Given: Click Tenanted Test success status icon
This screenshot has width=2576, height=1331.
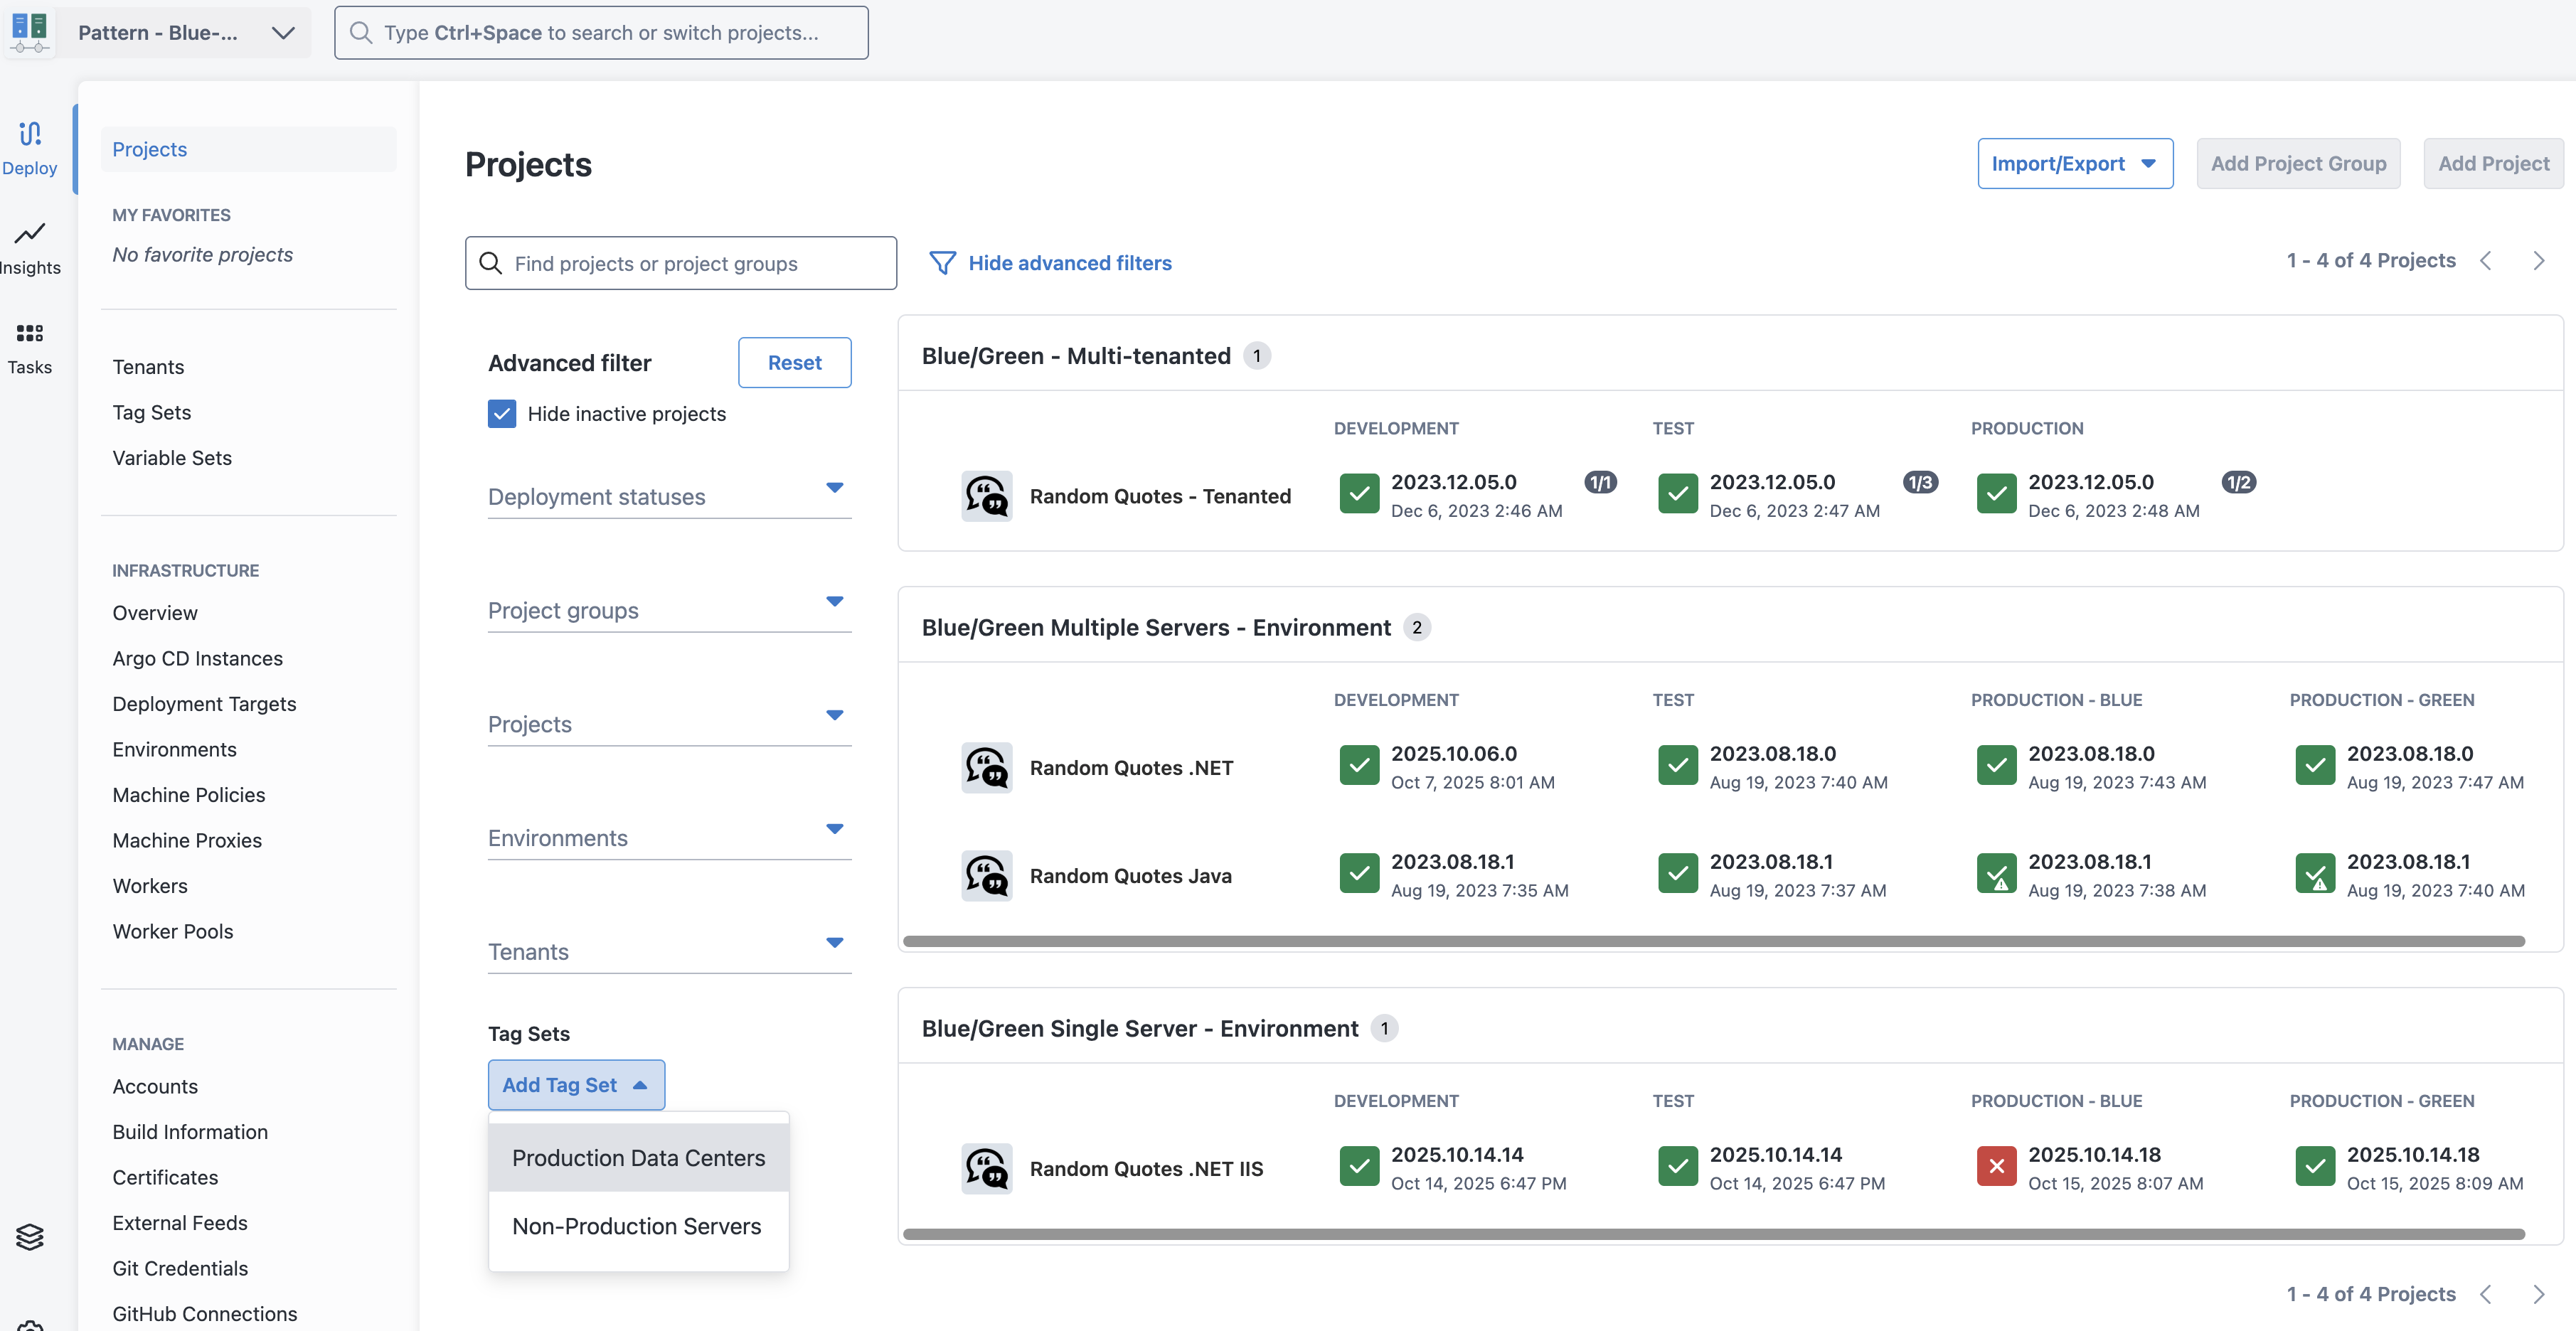Looking at the screenshot, I should tap(1678, 493).
